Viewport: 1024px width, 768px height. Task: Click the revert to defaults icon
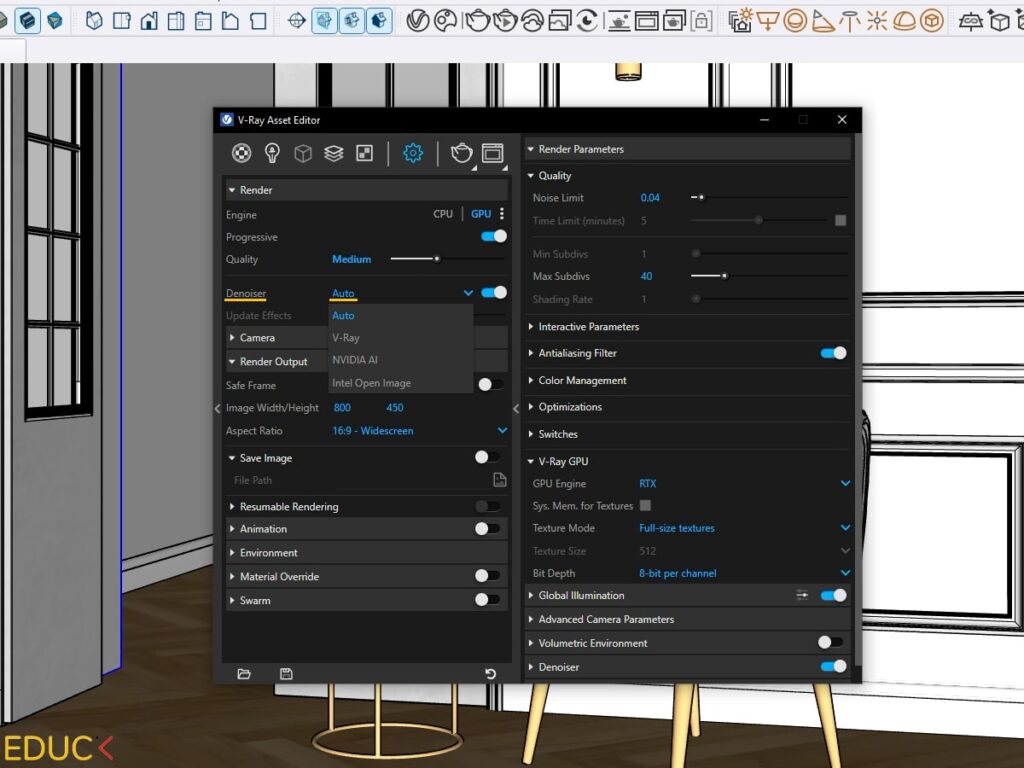(490, 674)
